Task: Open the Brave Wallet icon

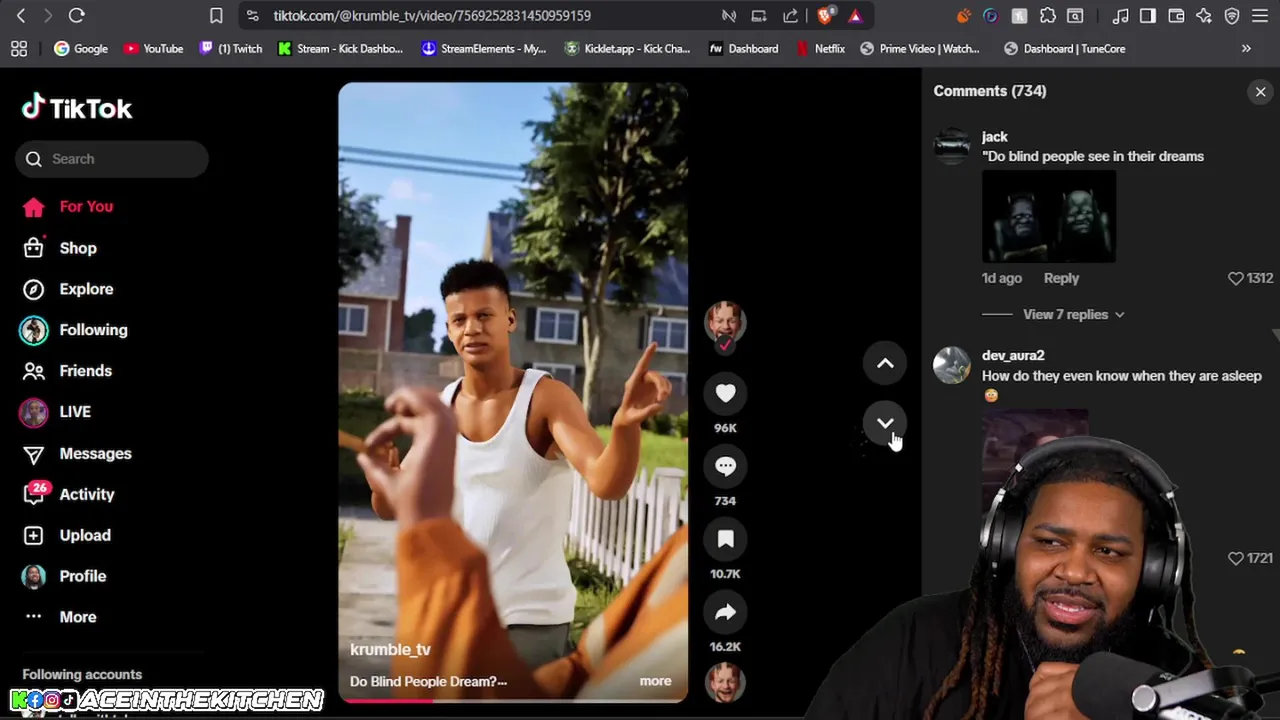Action: coord(1176,15)
